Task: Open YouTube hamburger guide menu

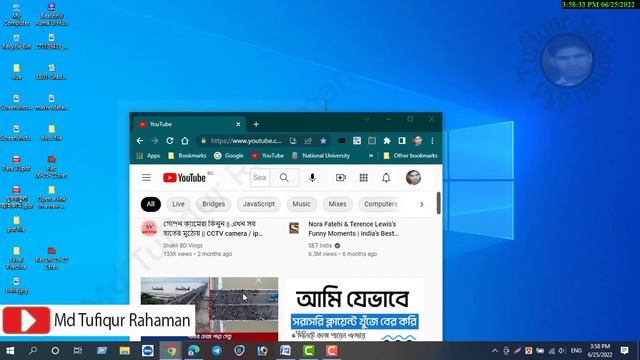Action: click(x=146, y=178)
